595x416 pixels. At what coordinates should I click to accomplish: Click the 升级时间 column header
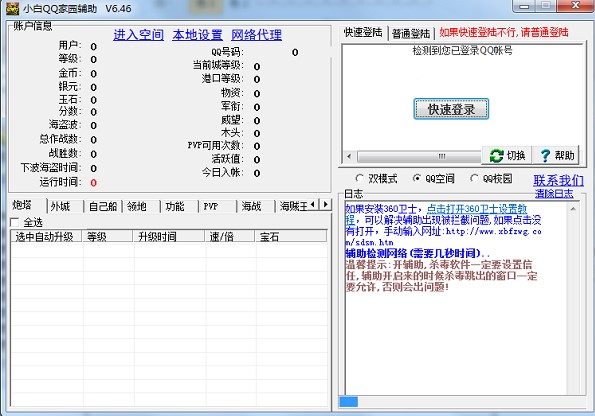pos(169,236)
